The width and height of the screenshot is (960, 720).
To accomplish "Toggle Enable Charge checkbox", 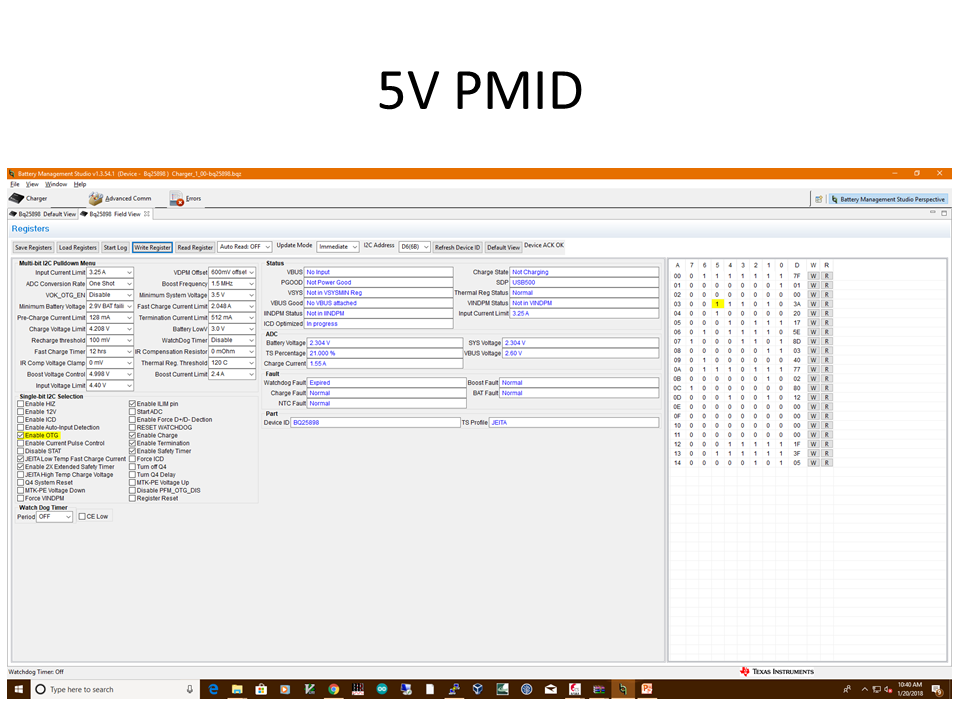I will pyautogui.click(x=132, y=435).
